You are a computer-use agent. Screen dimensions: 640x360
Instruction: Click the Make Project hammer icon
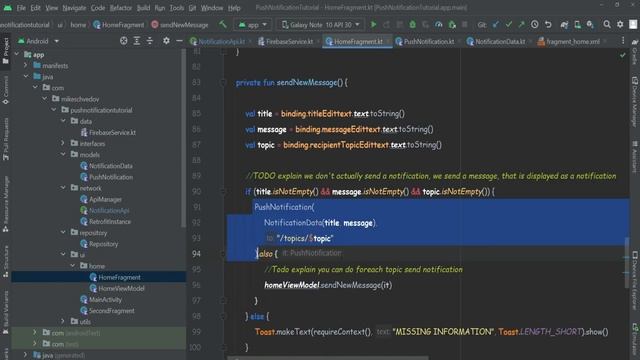(222, 24)
